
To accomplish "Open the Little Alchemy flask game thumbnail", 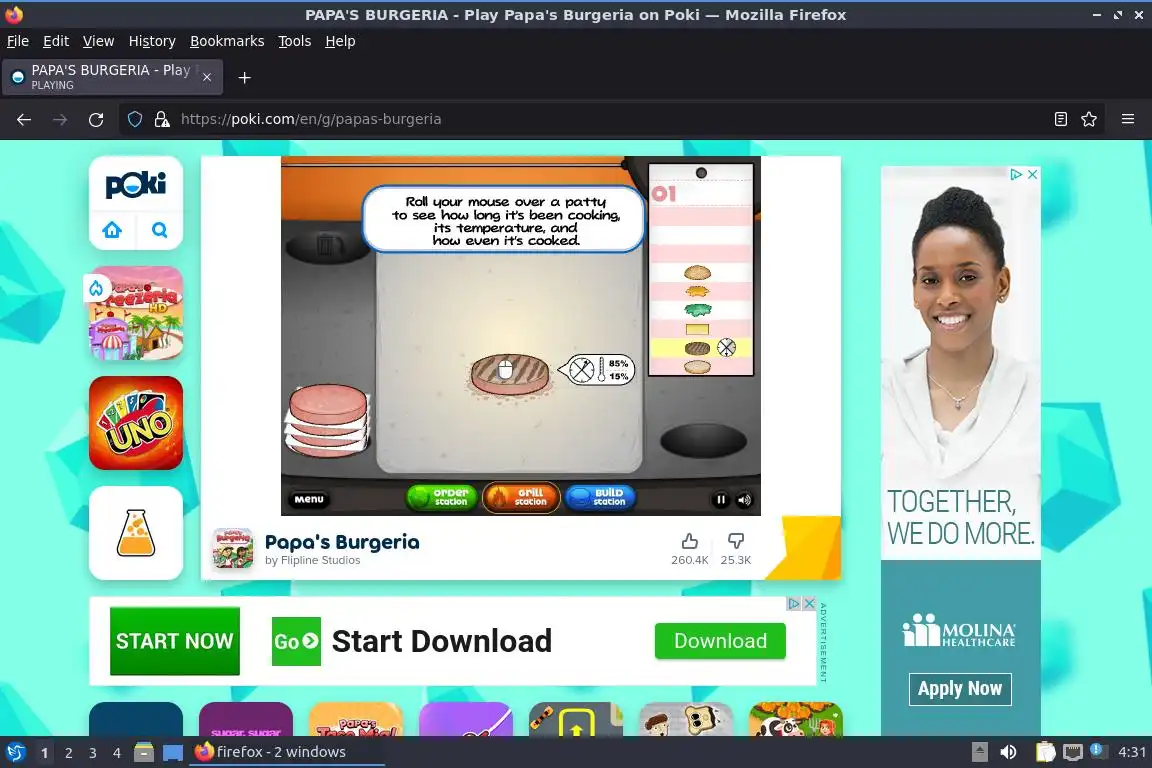I will click(x=136, y=533).
